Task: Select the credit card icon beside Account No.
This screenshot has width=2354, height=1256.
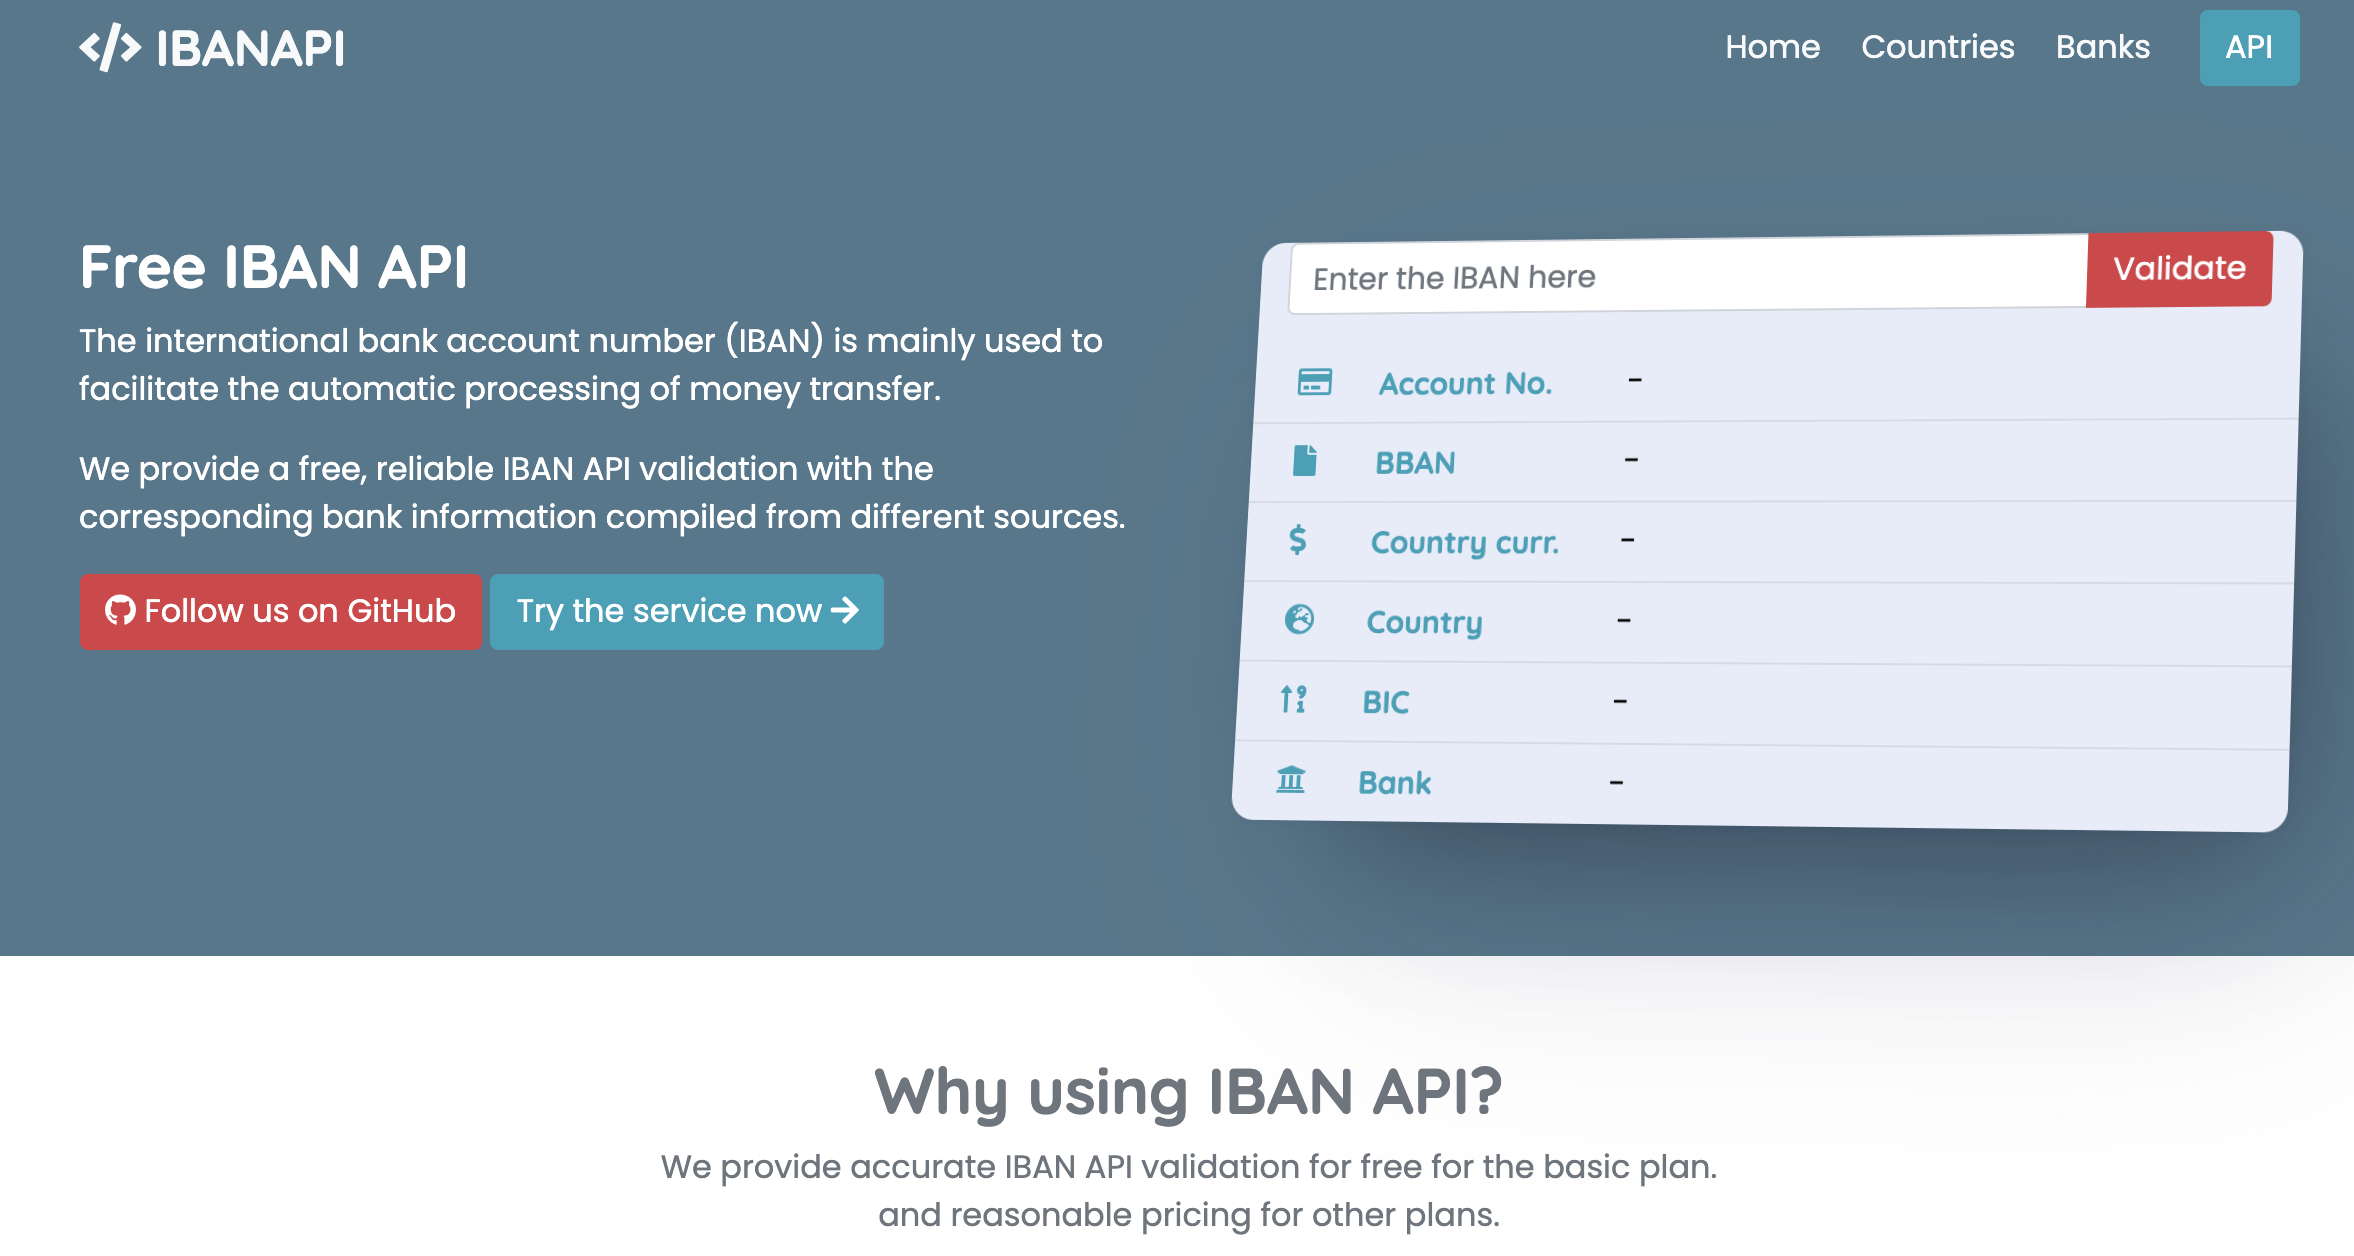Action: (1313, 382)
